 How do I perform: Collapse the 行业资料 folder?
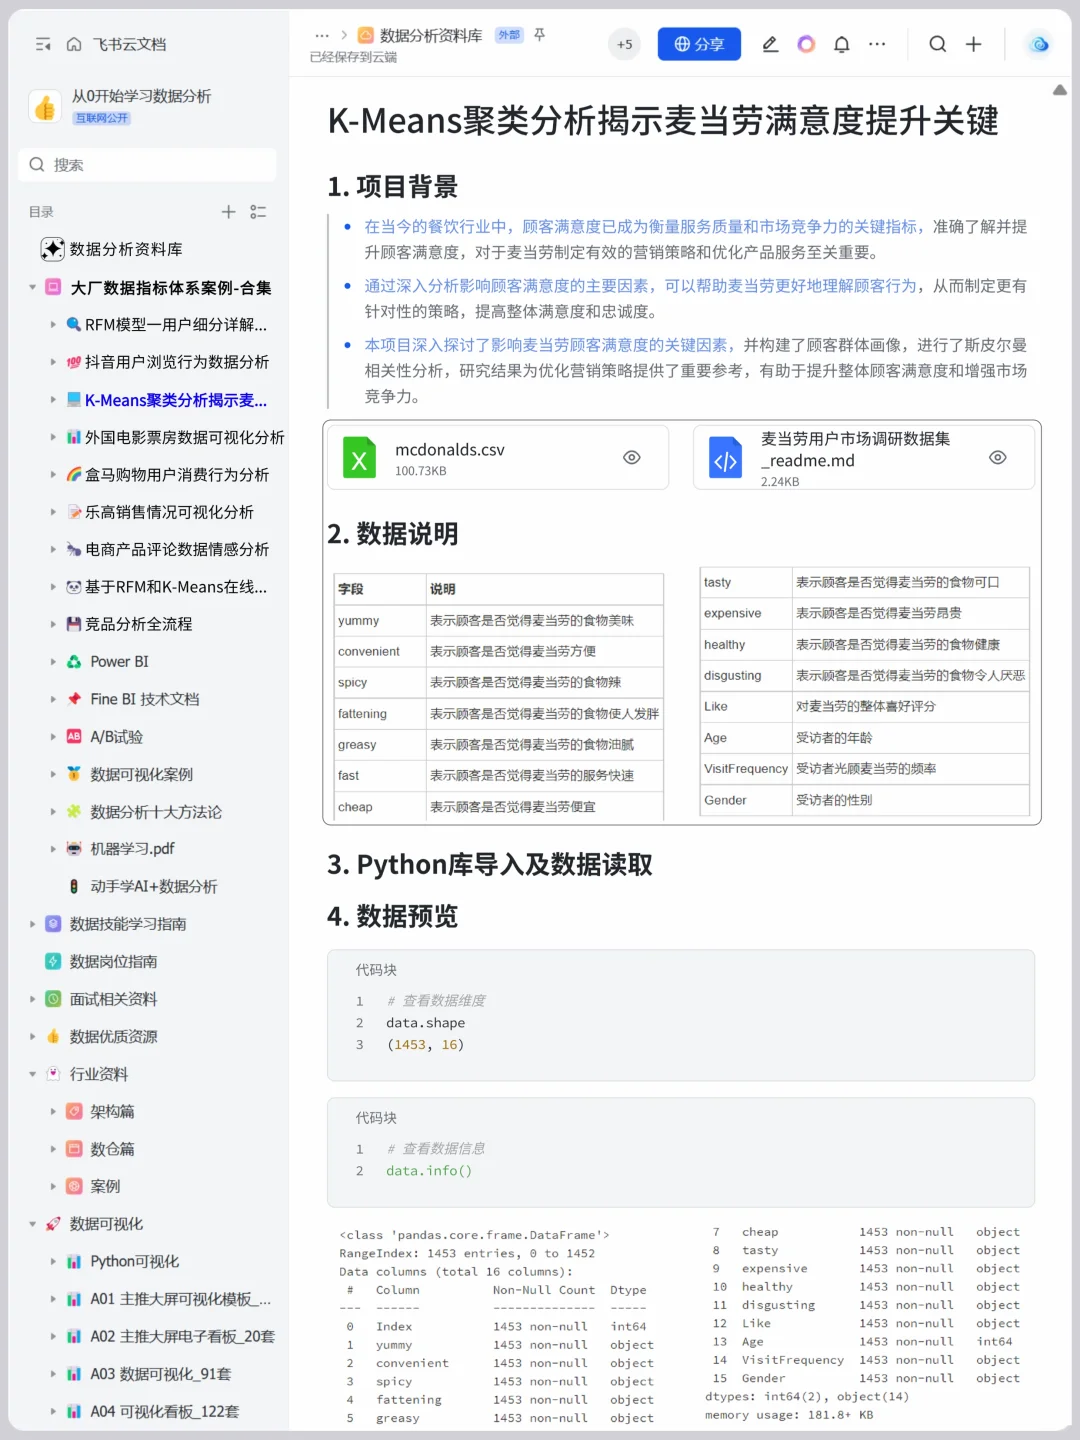pos(32,1074)
